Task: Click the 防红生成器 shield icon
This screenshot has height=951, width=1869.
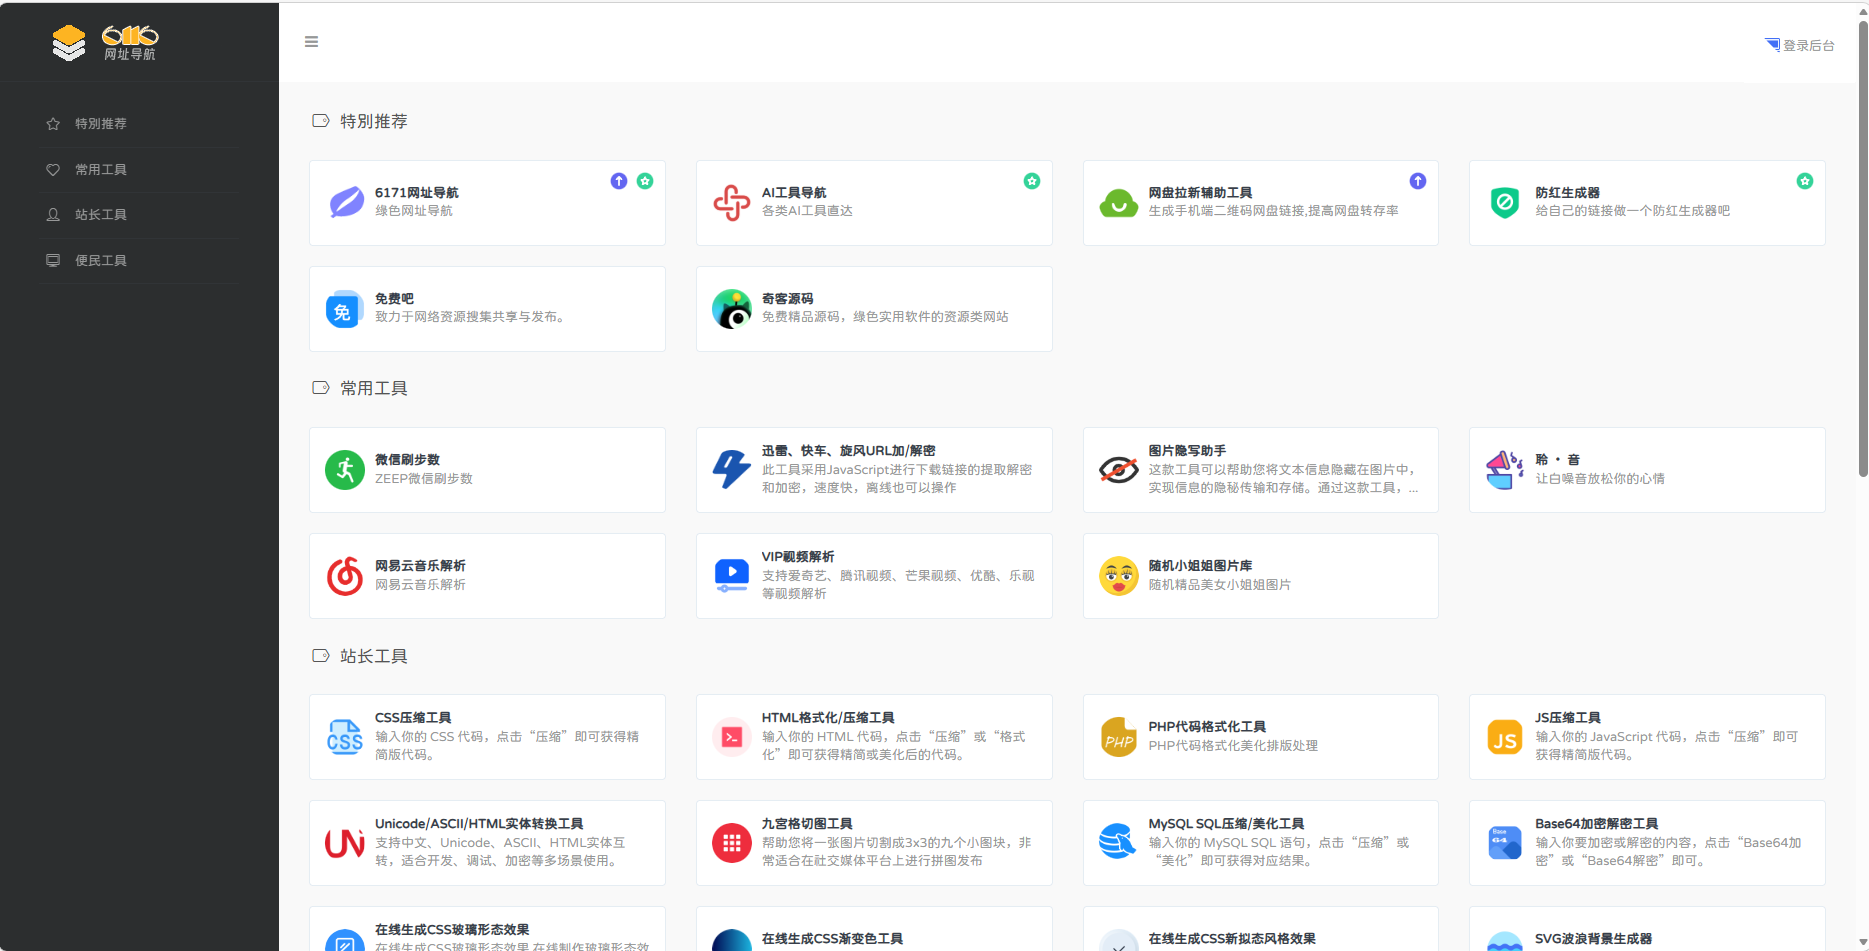Action: pos(1505,201)
